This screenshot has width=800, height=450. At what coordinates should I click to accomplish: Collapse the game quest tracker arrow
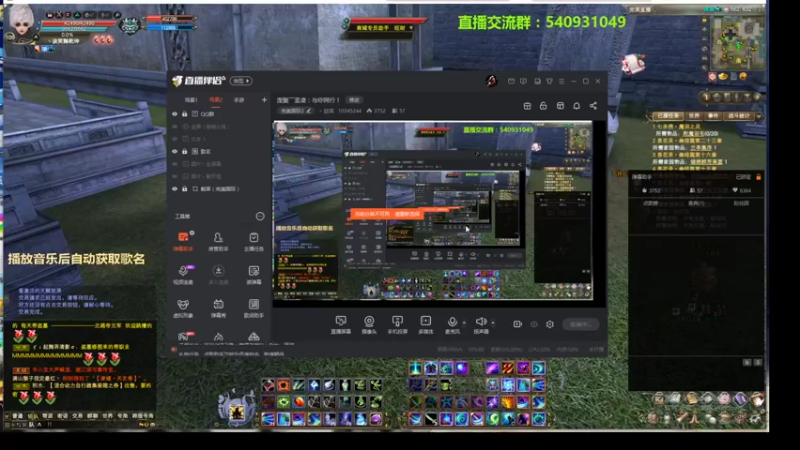[x=759, y=116]
